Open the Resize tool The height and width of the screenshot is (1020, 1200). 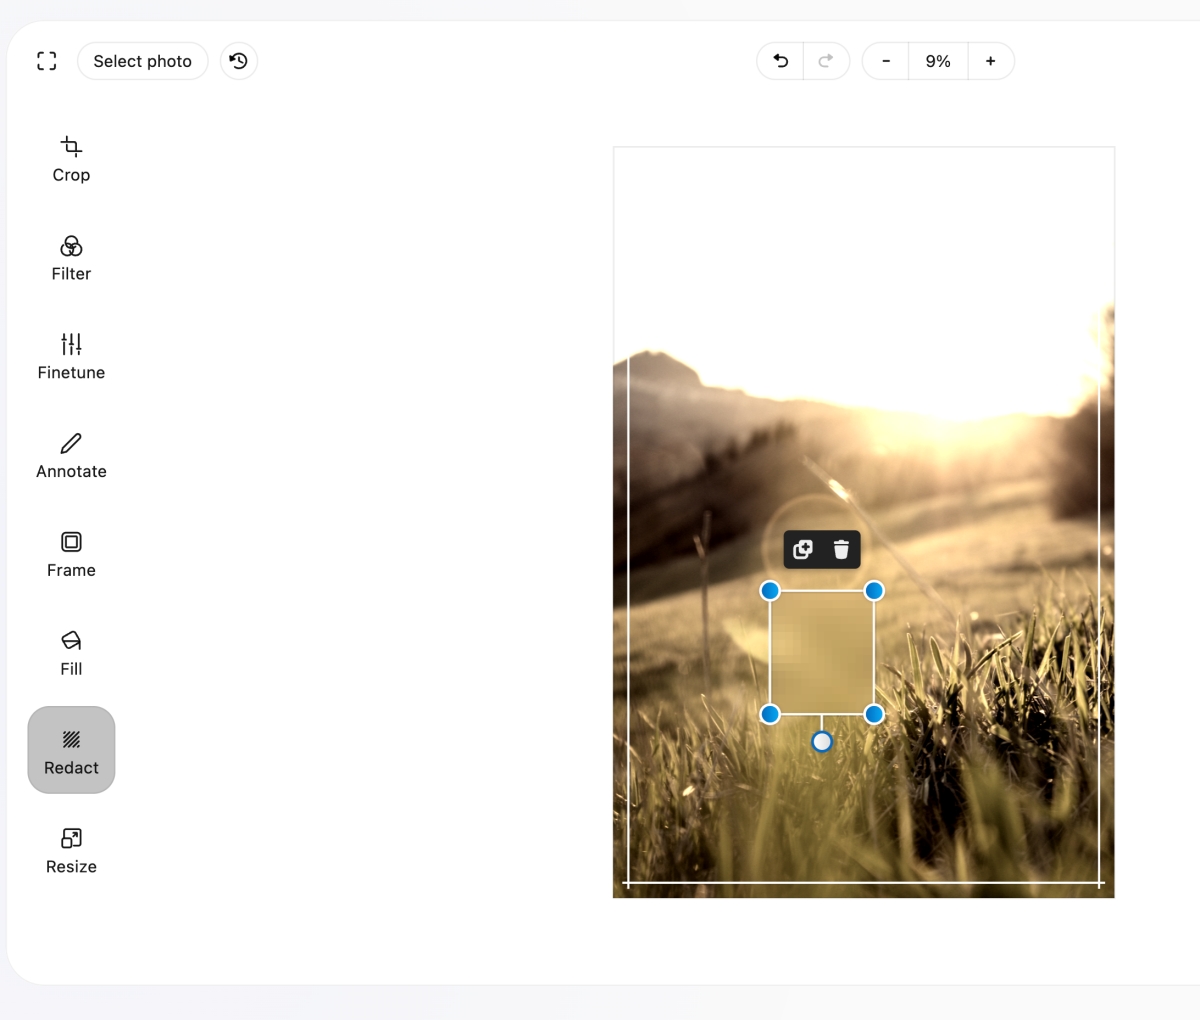click(71, 850)
